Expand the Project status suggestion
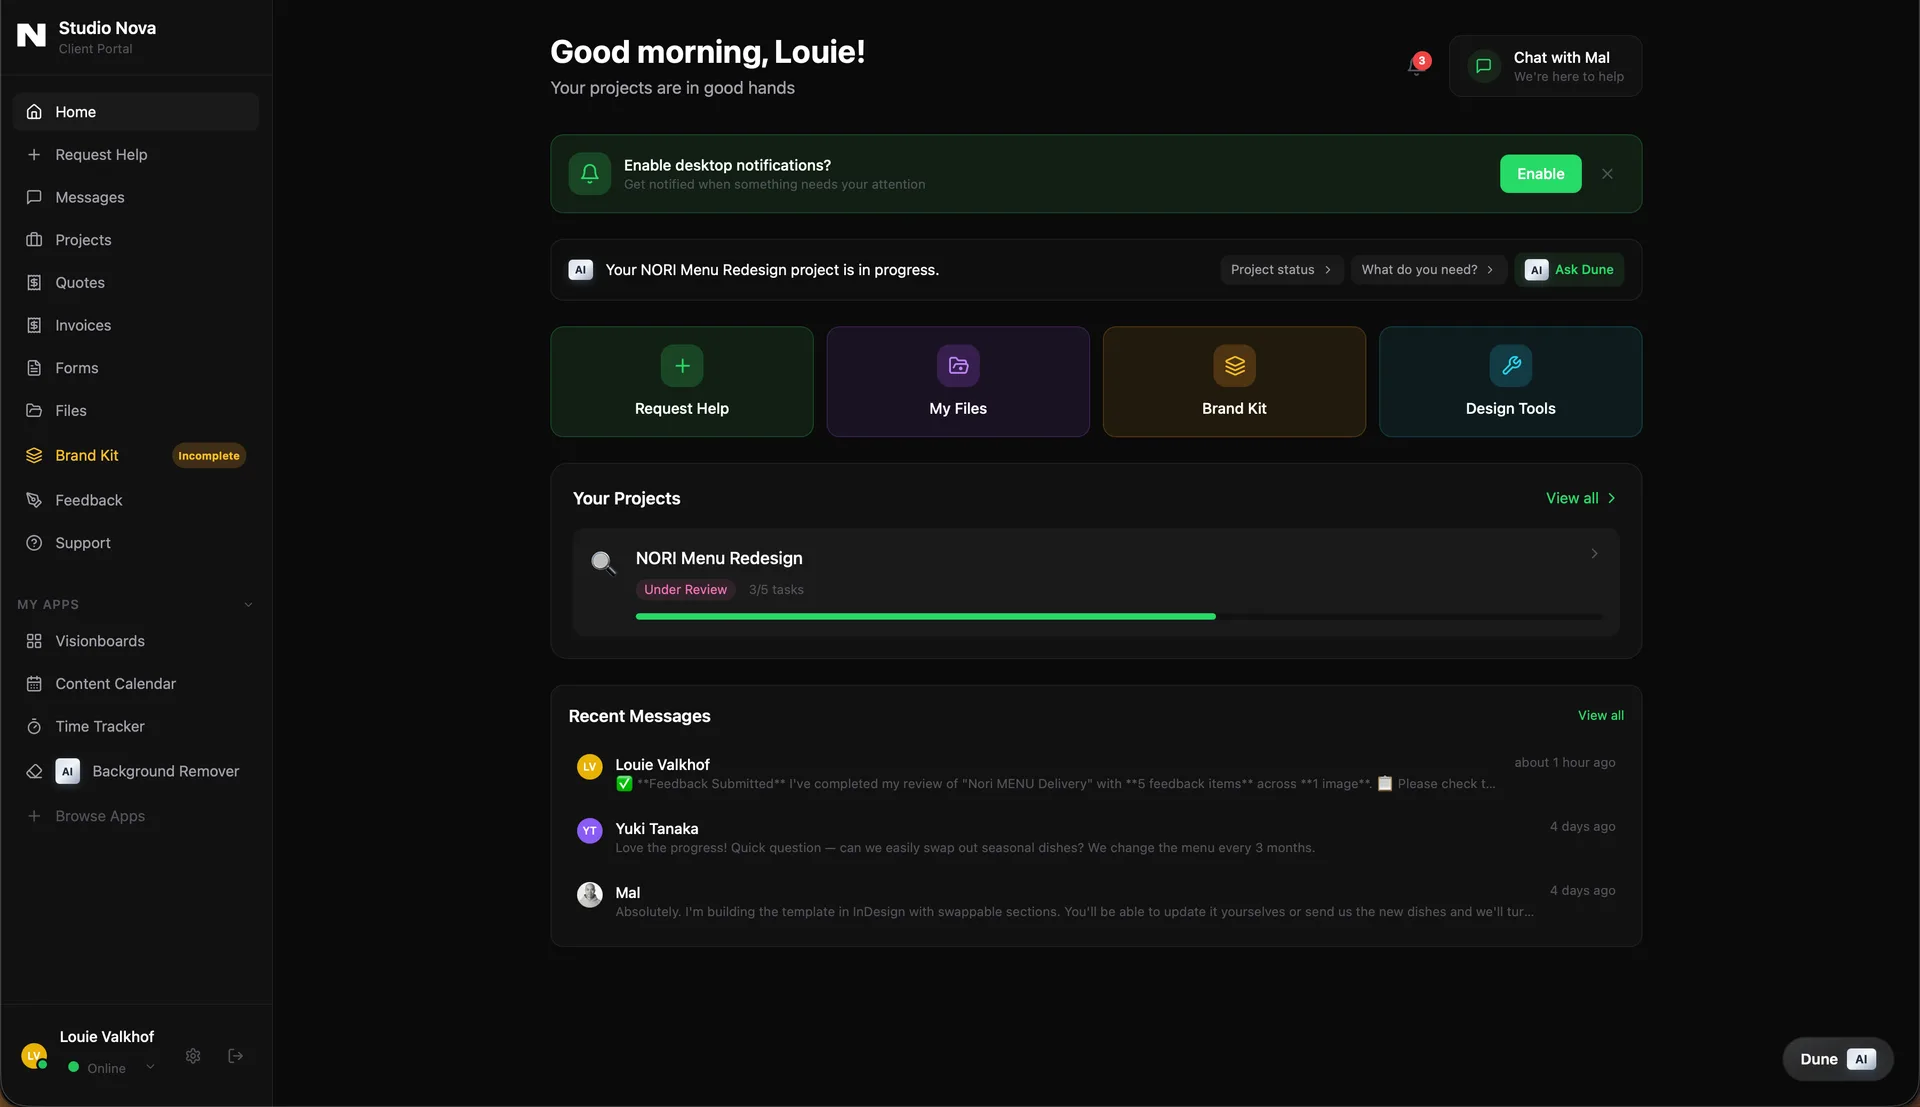 click(x=1280, y=270)
